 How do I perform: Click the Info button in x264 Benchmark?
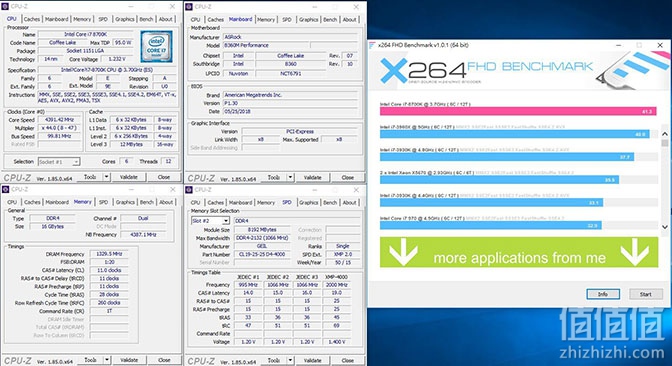pyautogui.click(x=603, y=294)
